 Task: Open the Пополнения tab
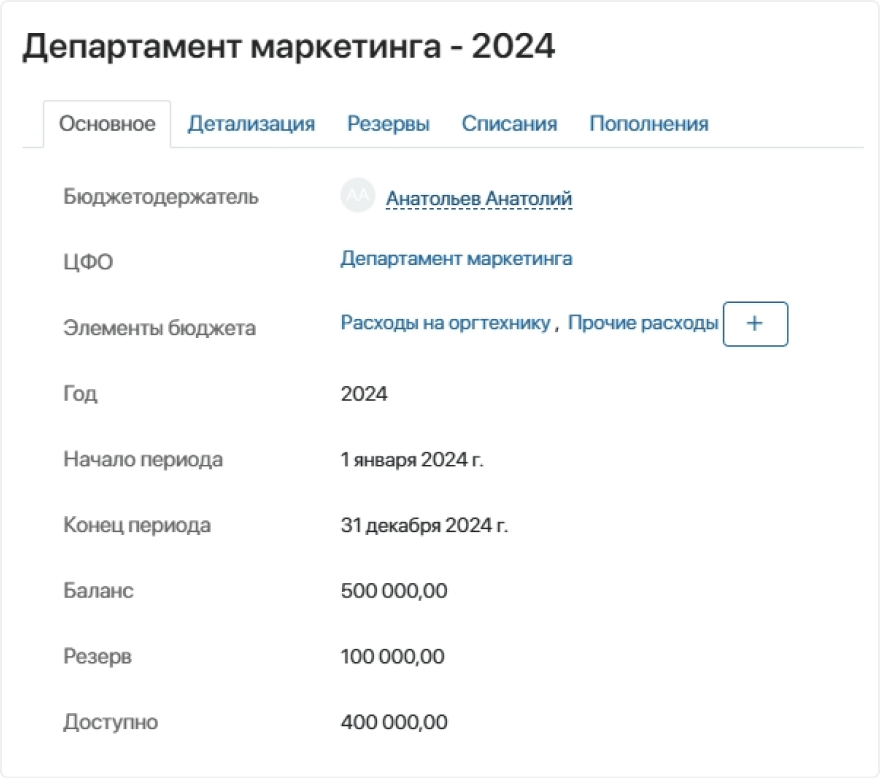(648, 124)
